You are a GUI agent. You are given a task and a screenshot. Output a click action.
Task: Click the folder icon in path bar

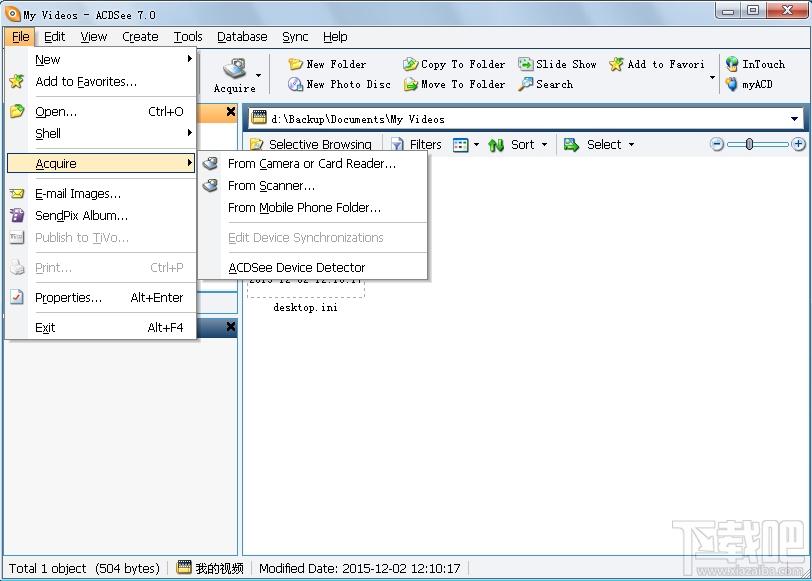pos(259,118)
